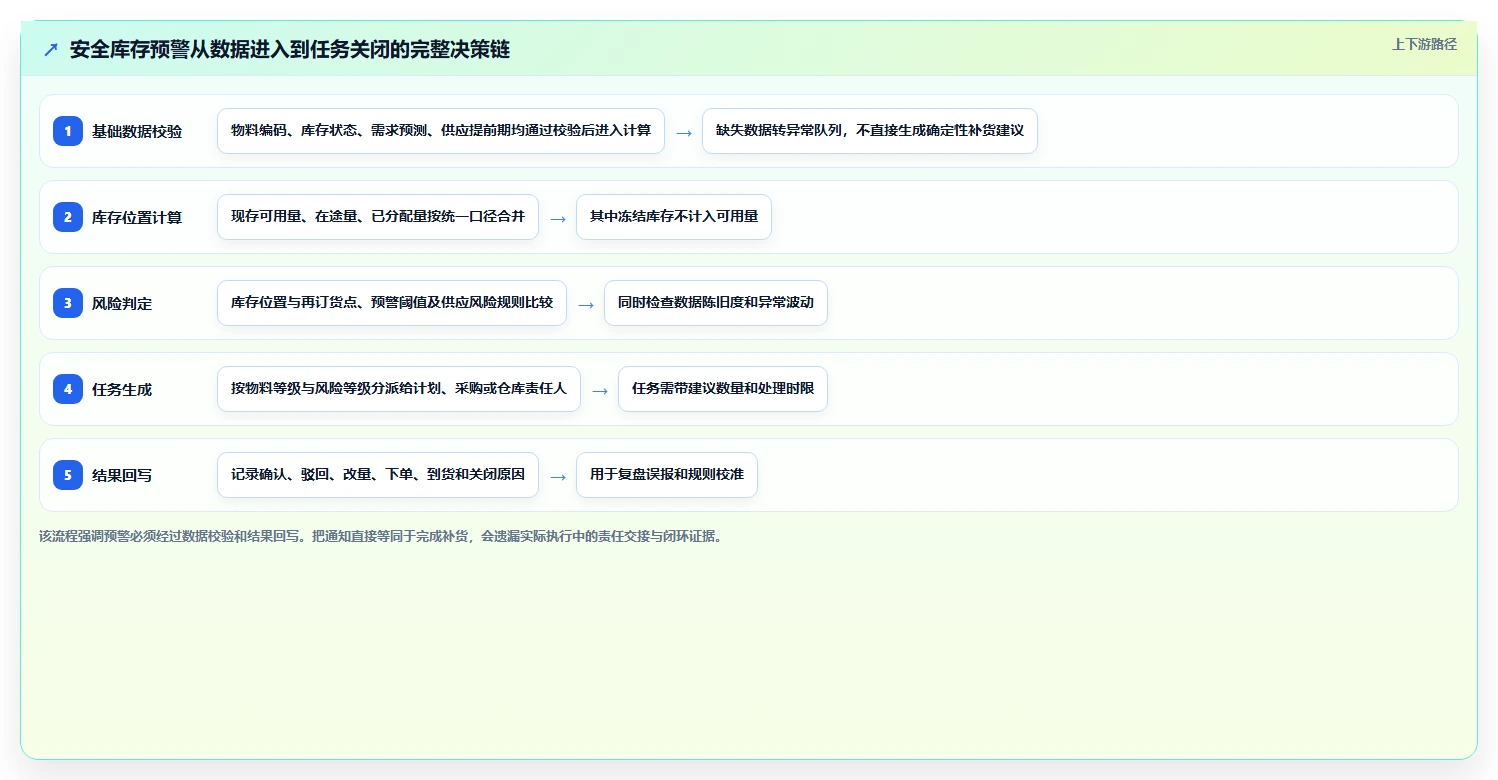Viewport: 1498px width, 780px height.
Task: Click the box 用于复盘误报和规则校准
Action: (667, 475)
